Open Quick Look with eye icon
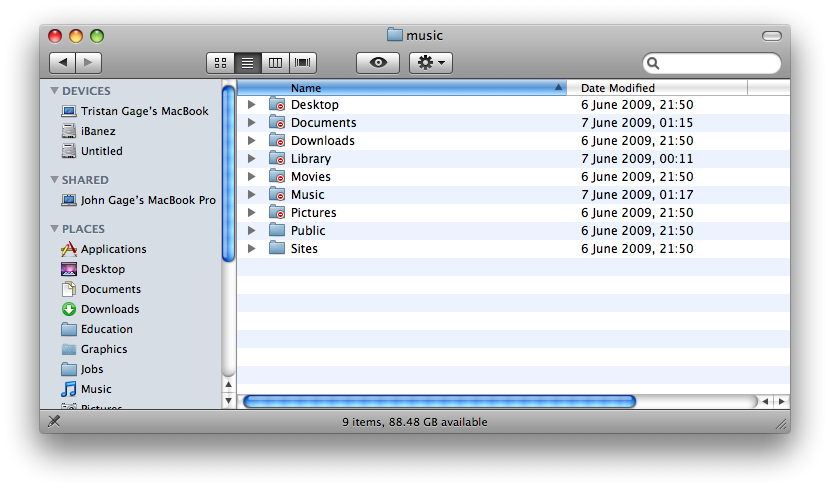This screenshot has width=830, height=488. [x=378, y=63]
